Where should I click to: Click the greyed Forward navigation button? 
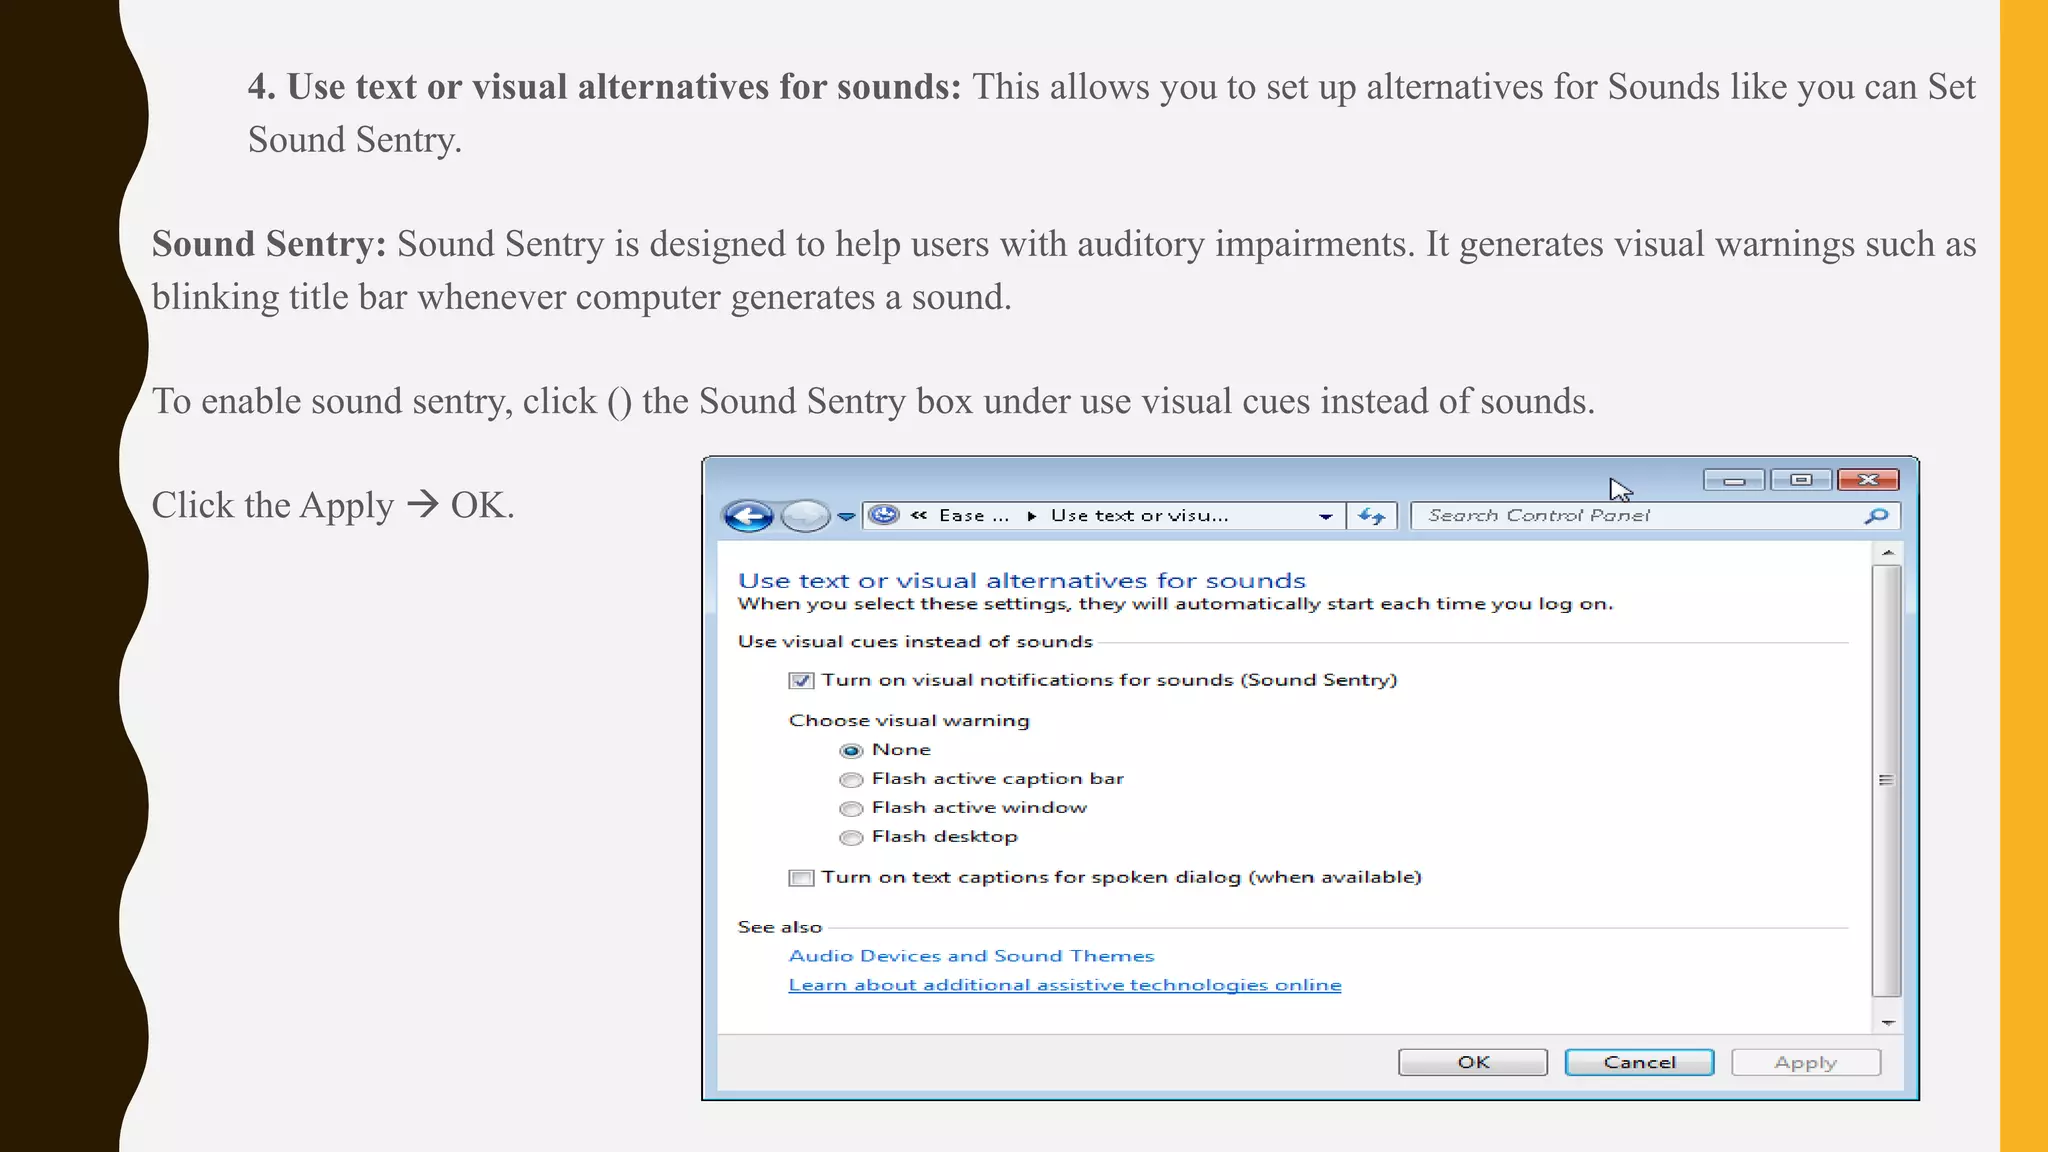805,516
